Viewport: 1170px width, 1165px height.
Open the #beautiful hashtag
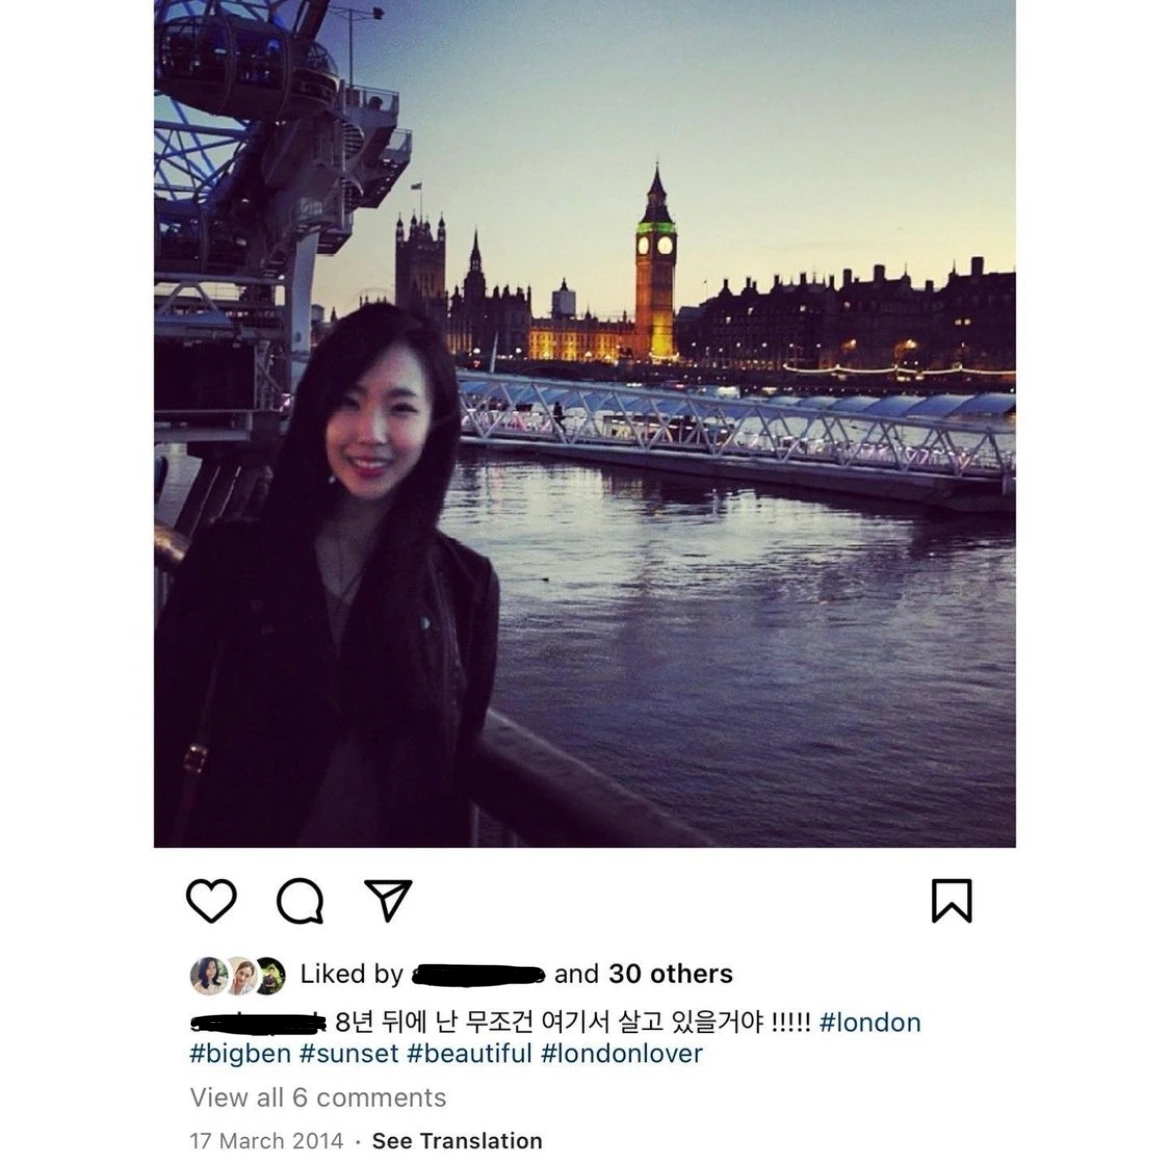(x=469, y=1054)
